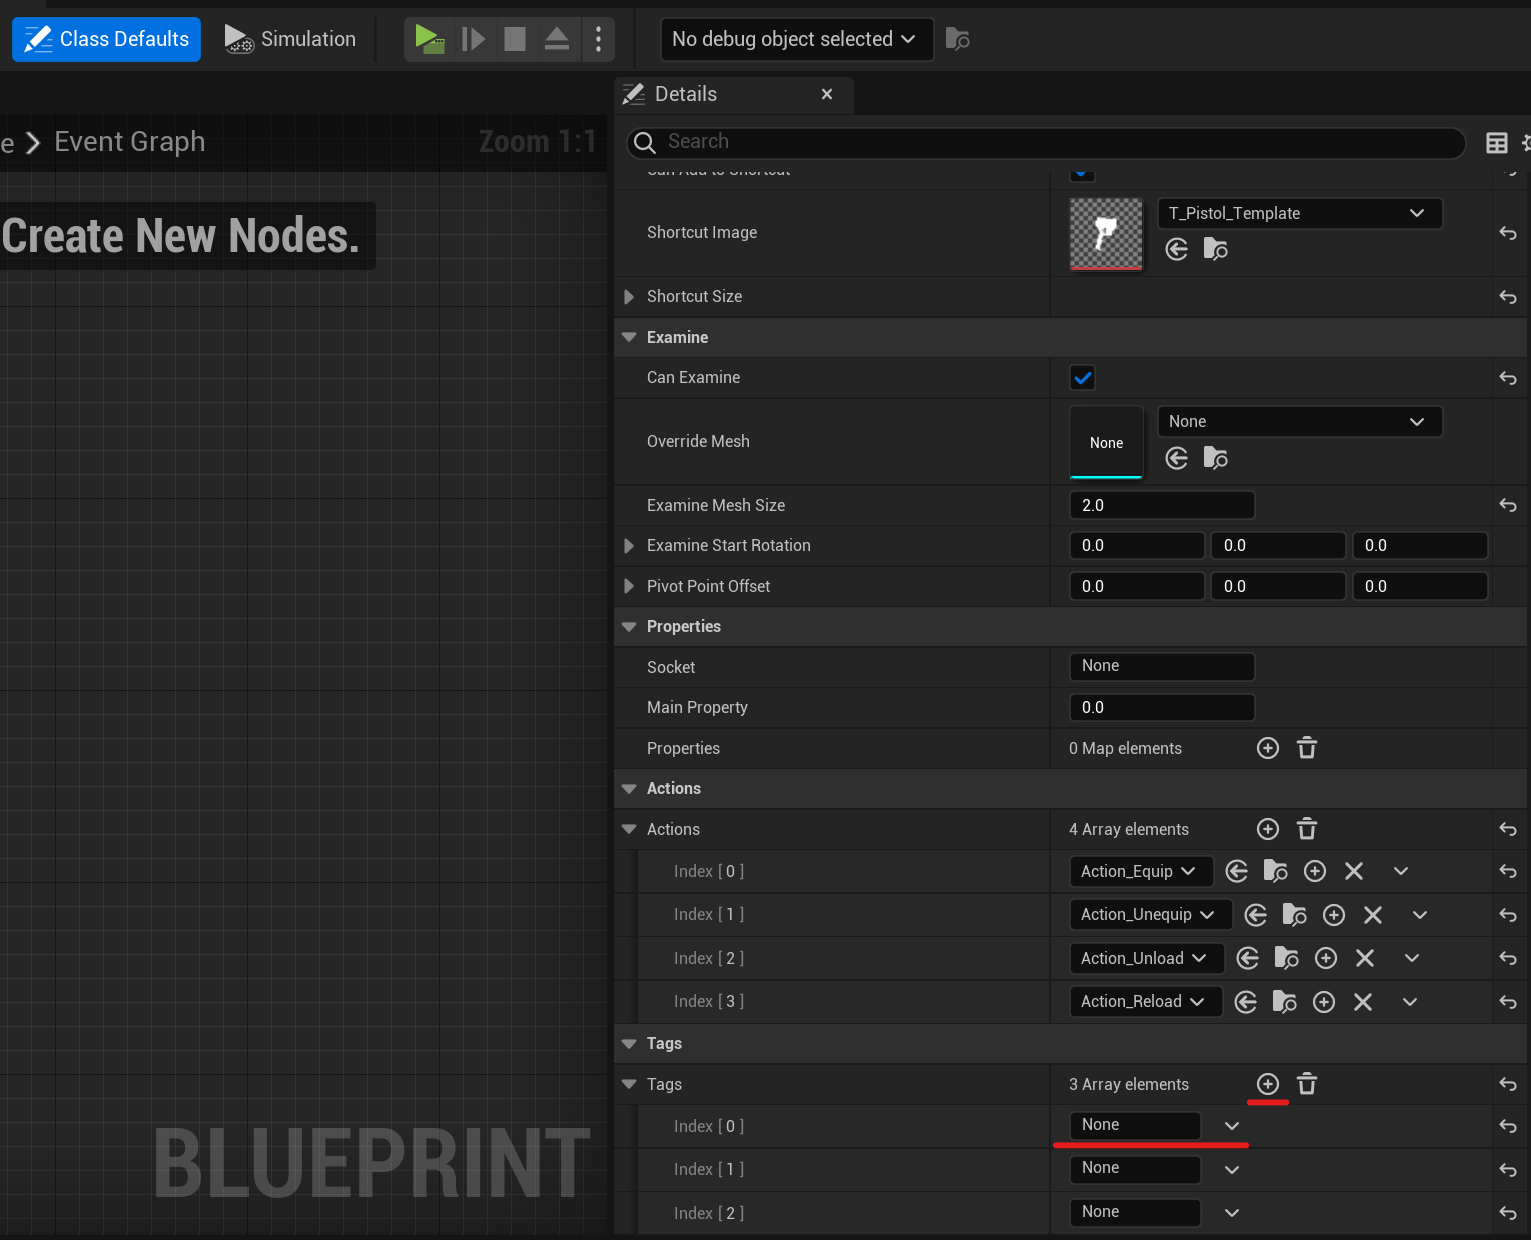Click the Class Defaults button
The height and width of the screenshot is (1240, 1531).
tap(106, 39)
